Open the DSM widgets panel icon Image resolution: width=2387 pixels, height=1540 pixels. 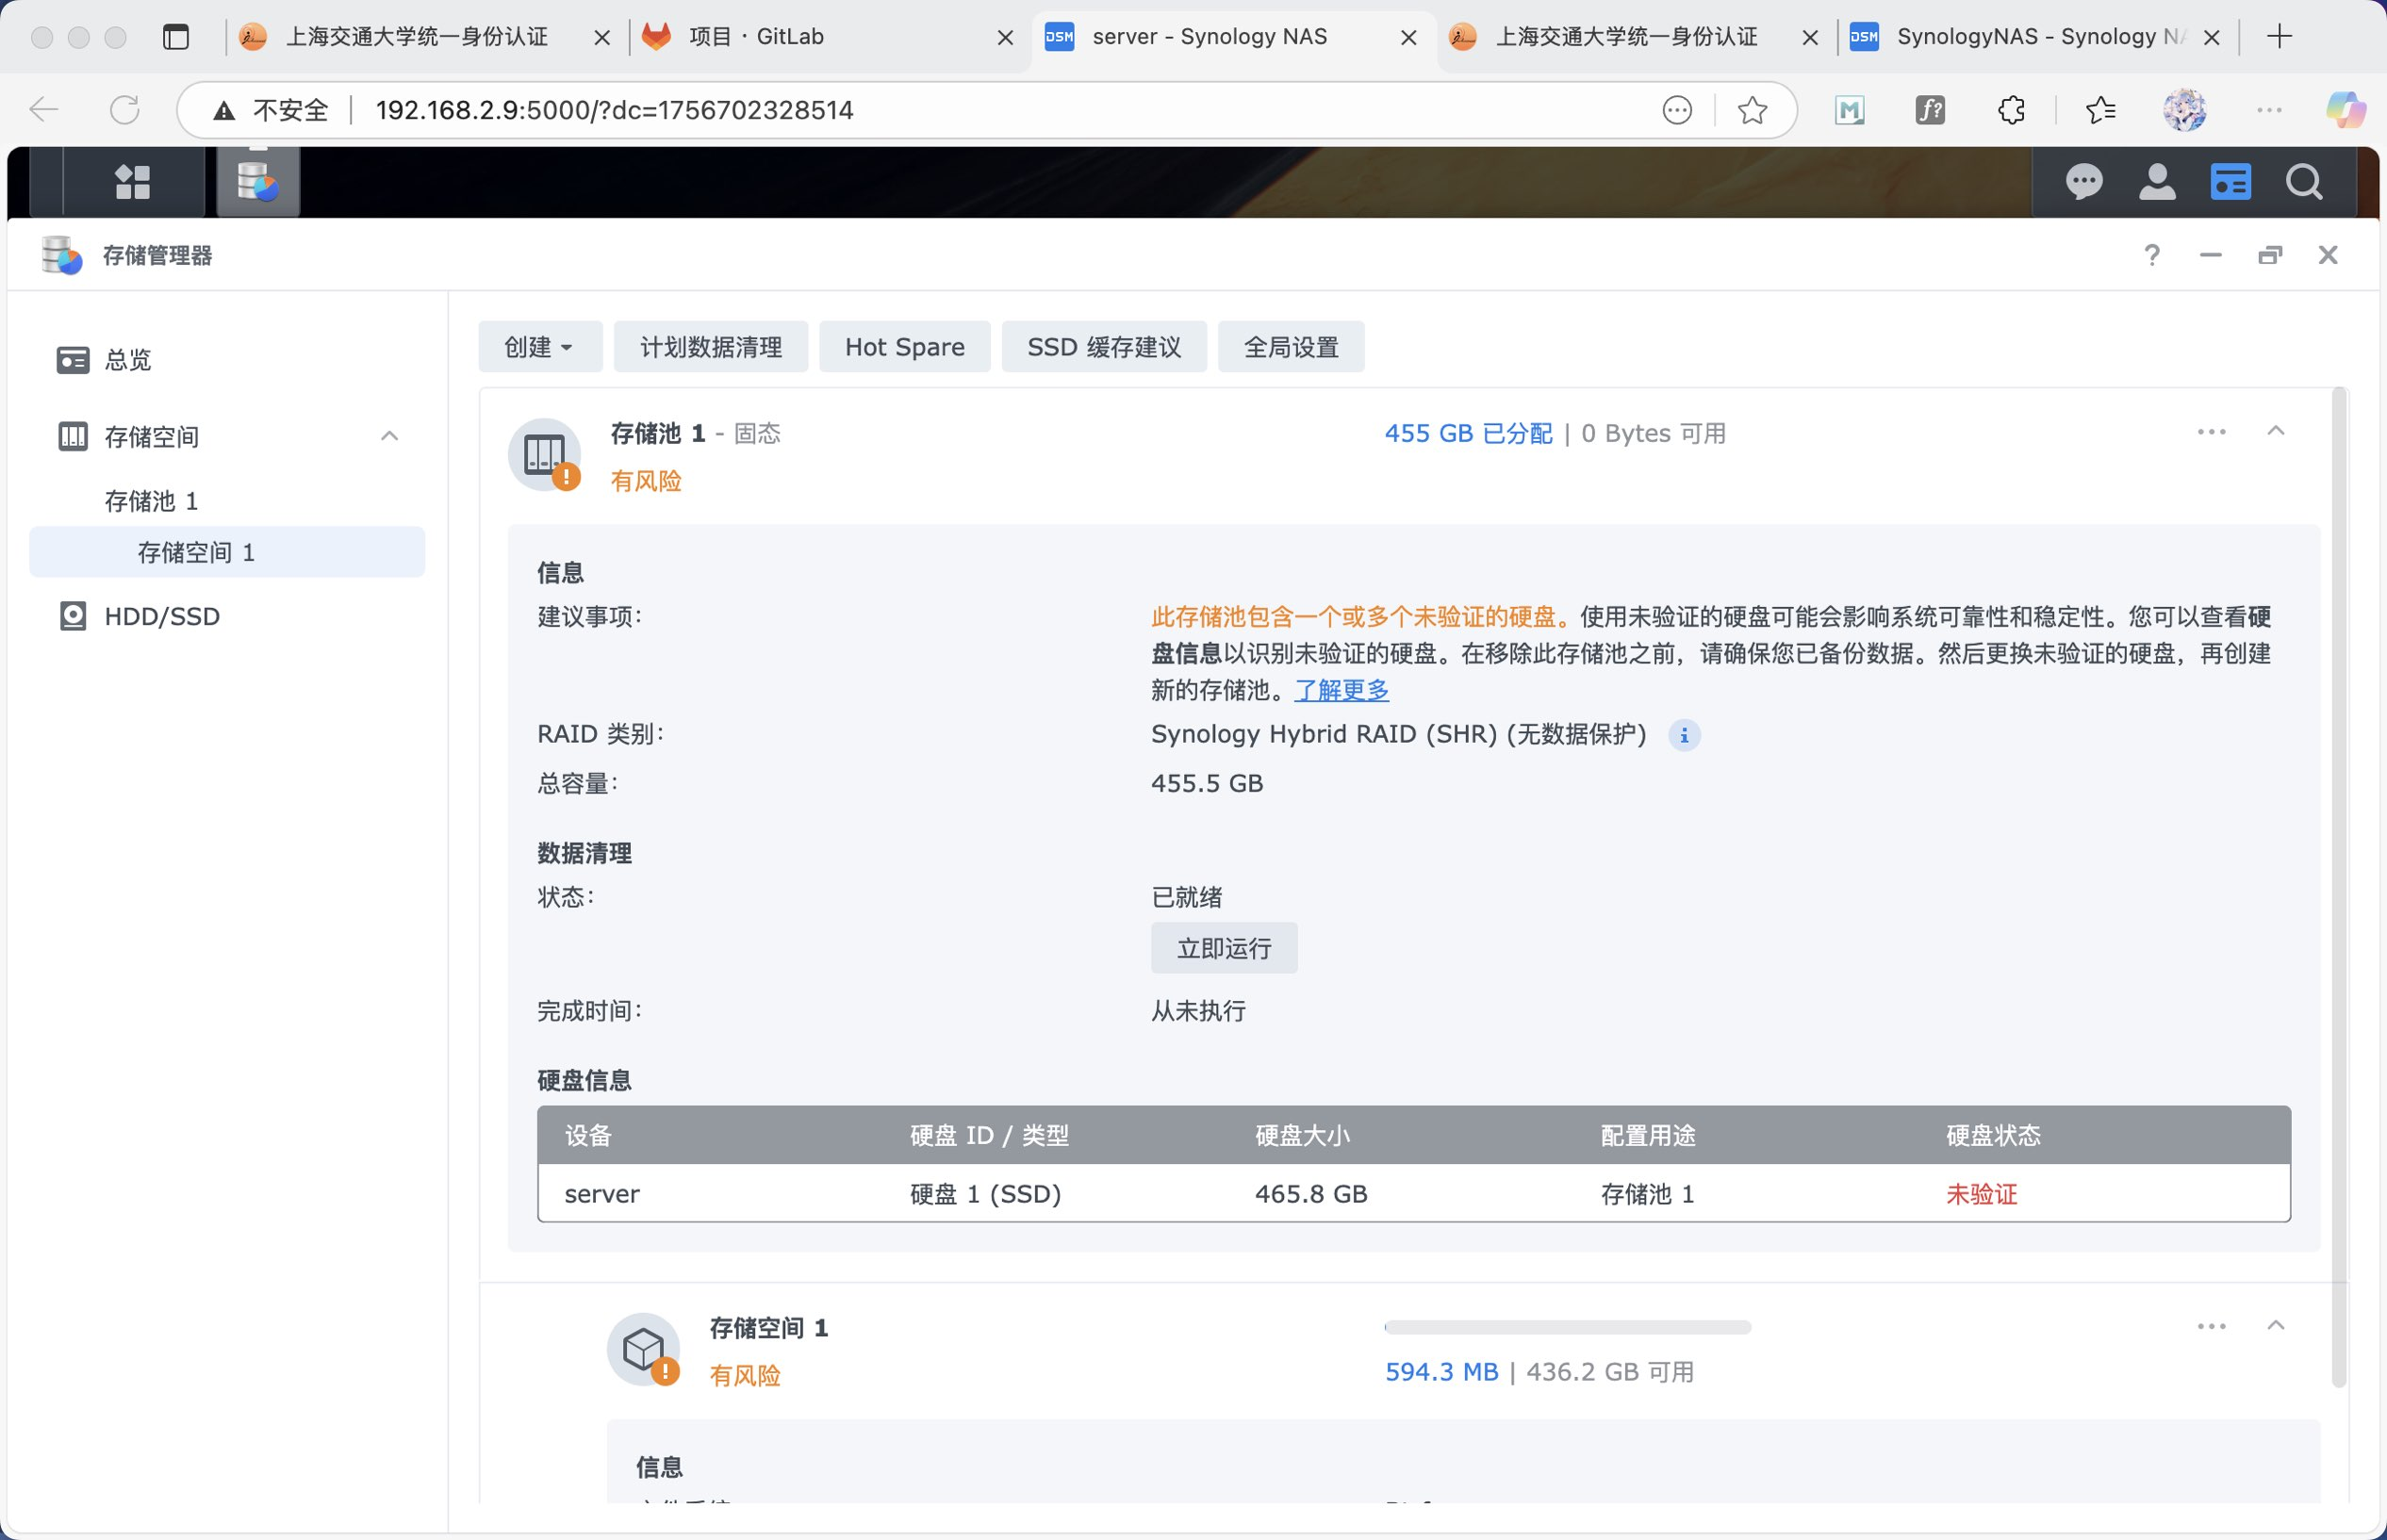point(2230,182)
